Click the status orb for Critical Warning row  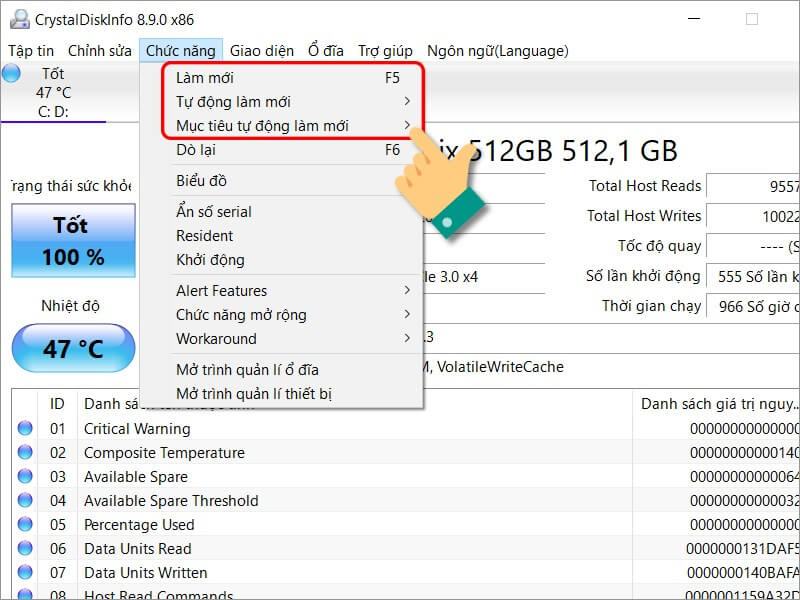pos(24,429)
